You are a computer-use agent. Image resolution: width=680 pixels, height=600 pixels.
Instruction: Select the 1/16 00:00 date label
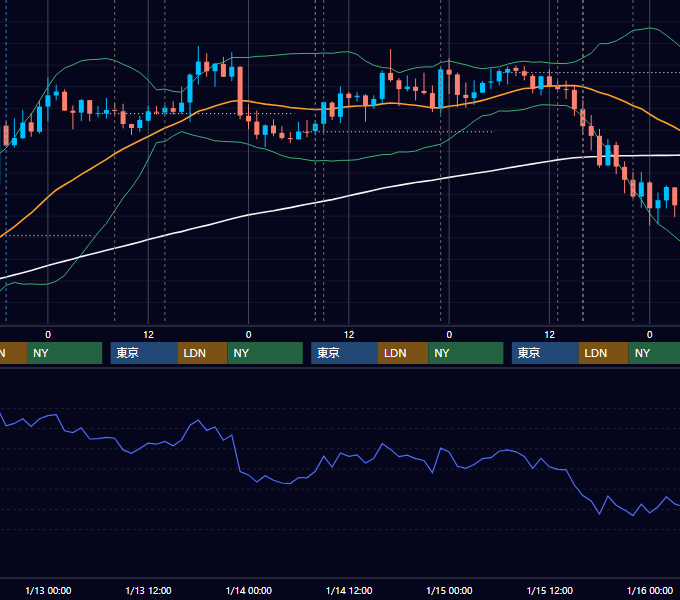click(650, 590)
